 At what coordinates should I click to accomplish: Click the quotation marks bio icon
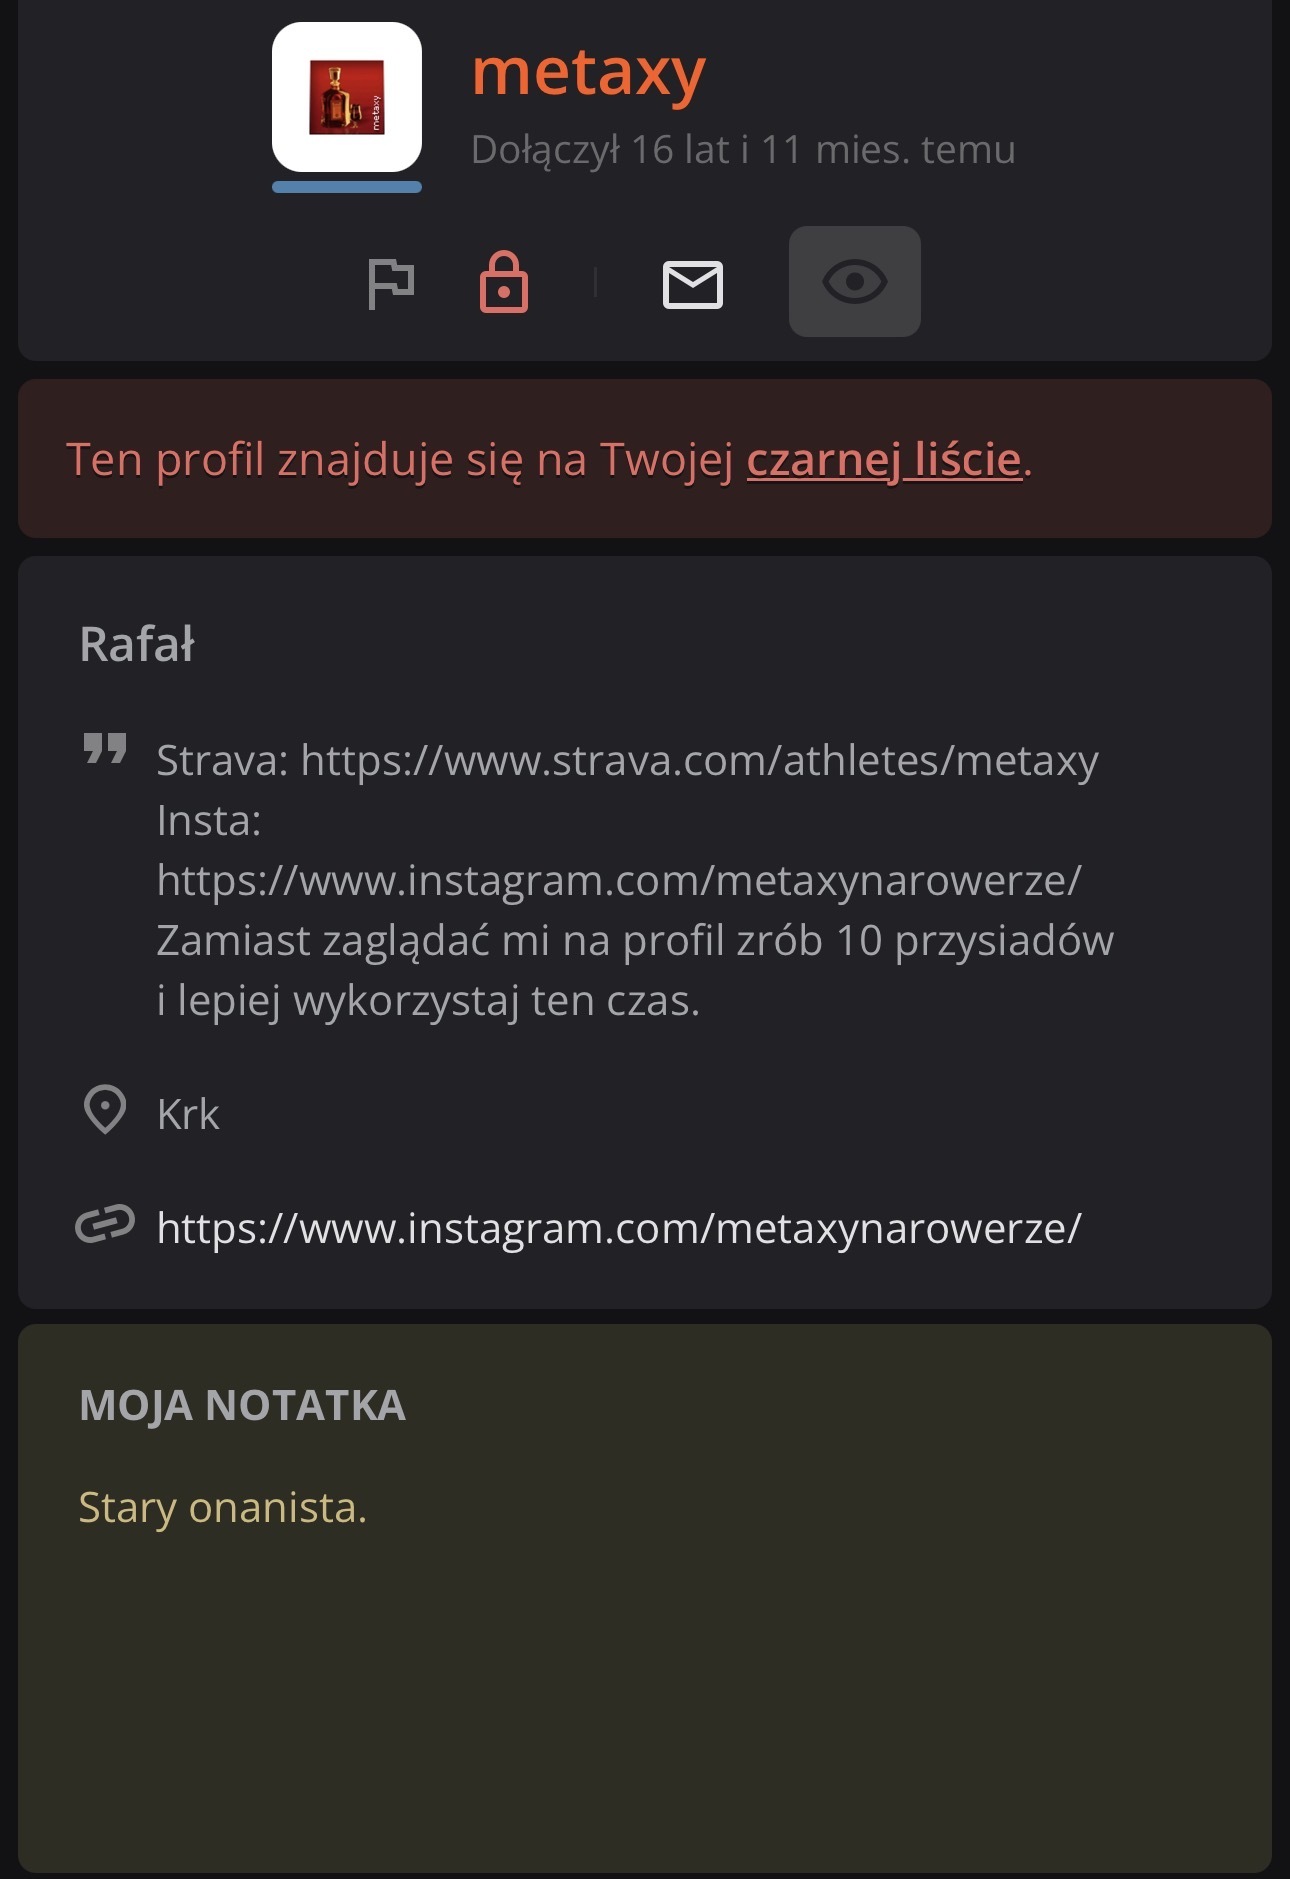pyautogui.click(x=104, y=748)
